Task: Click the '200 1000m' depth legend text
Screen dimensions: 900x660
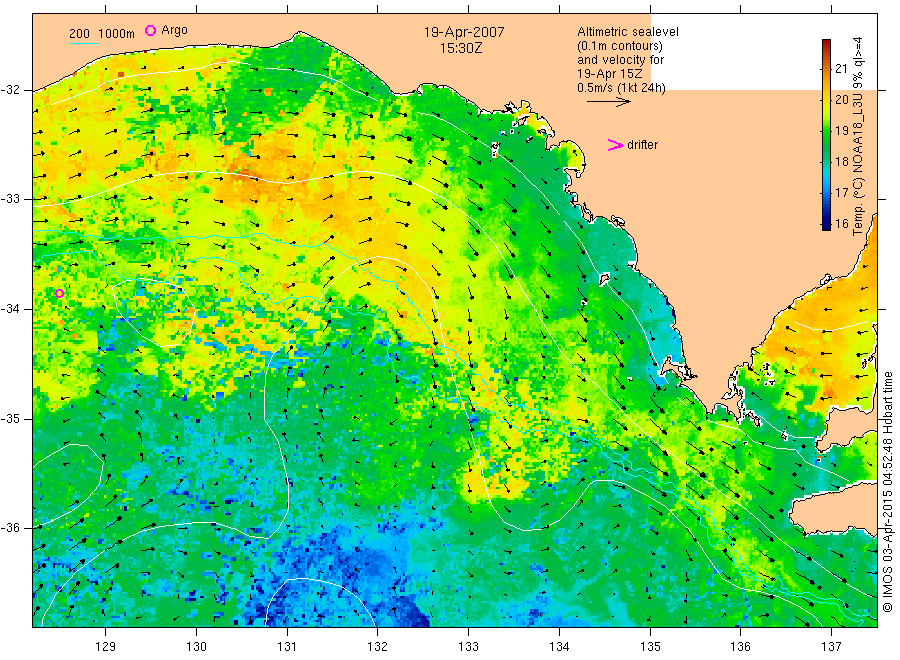Action: (x=102, y=34)
